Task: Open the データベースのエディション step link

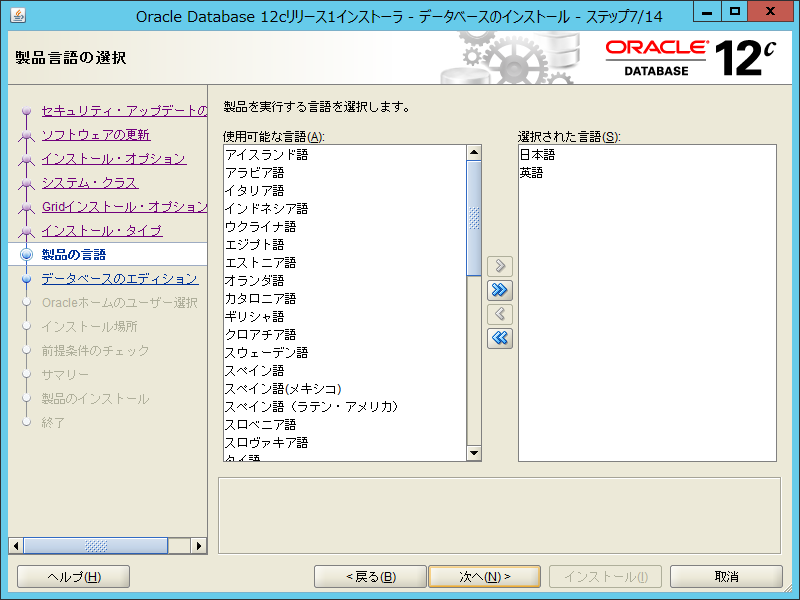Action: click(x=119, y=279)
